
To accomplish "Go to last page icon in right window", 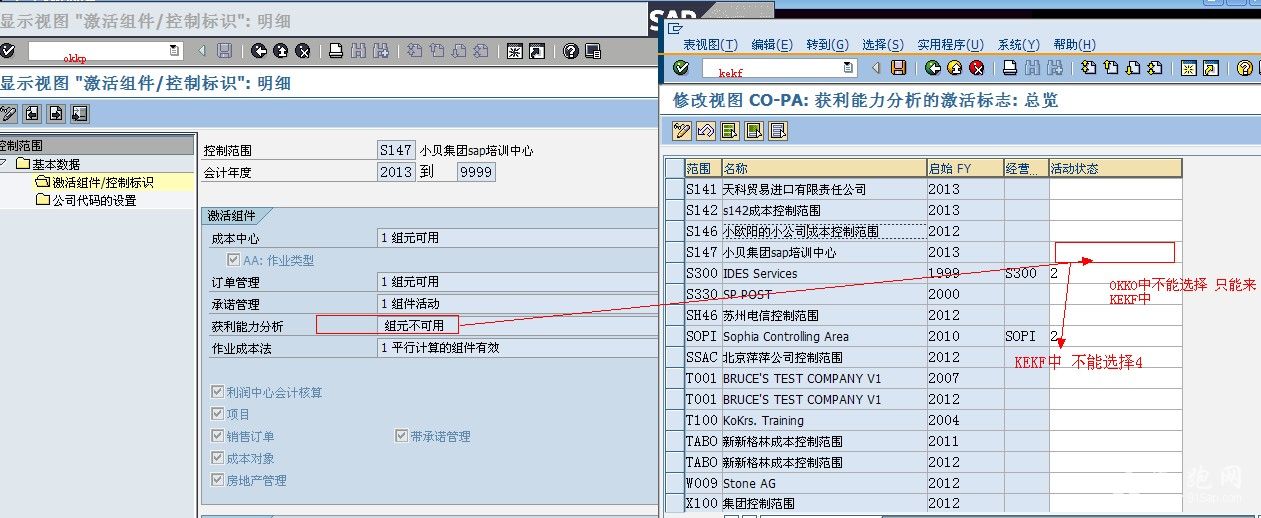I will tap(1156, 68).
